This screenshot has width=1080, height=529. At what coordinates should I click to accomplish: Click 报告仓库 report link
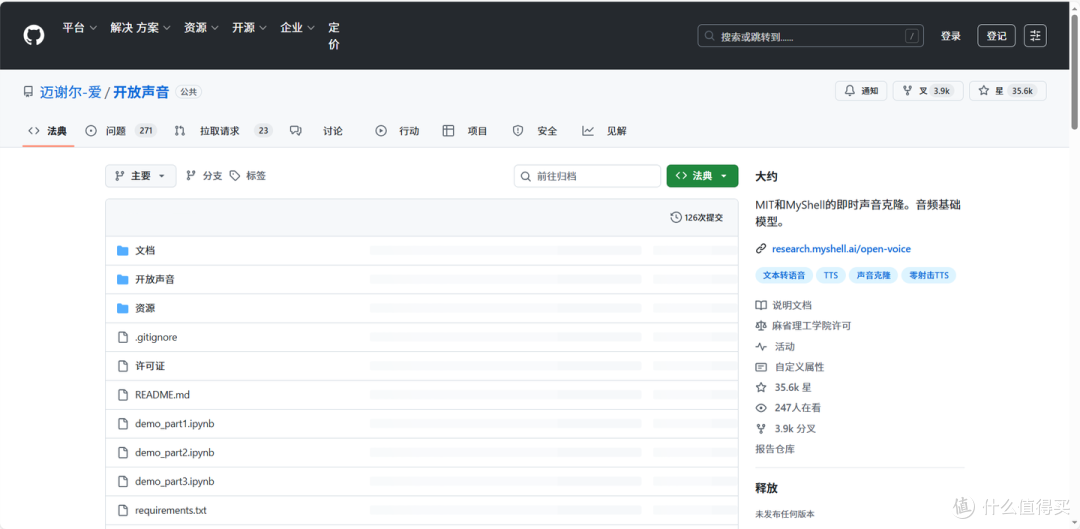coord(775,449)
